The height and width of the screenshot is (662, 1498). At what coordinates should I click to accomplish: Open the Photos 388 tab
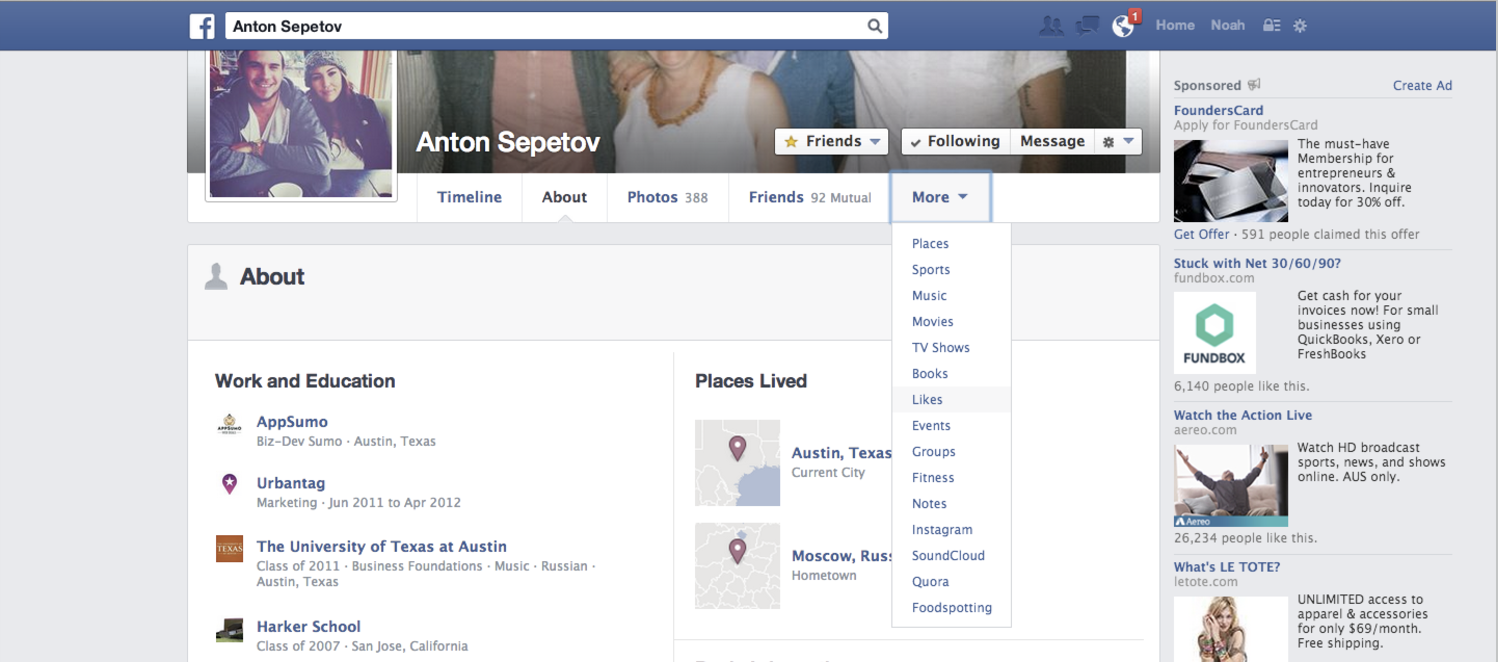click(667, 197)
